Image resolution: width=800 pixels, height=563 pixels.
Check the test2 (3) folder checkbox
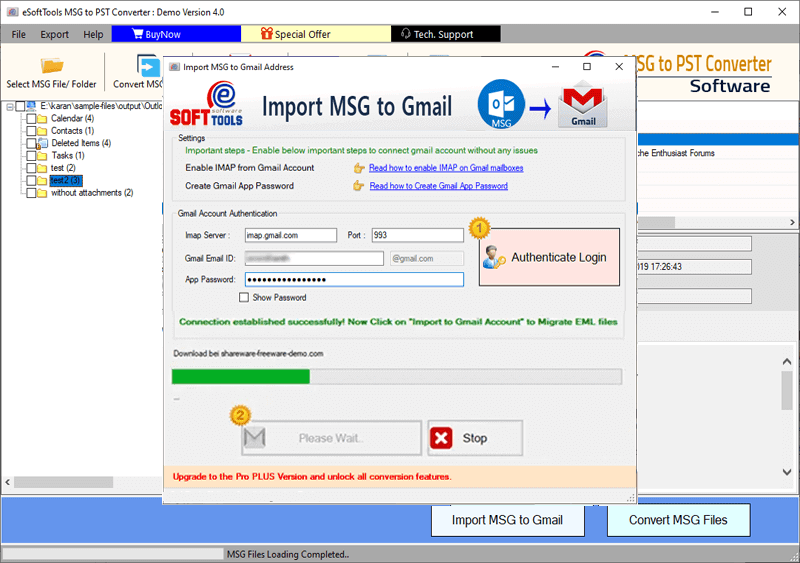coord(31,181)
